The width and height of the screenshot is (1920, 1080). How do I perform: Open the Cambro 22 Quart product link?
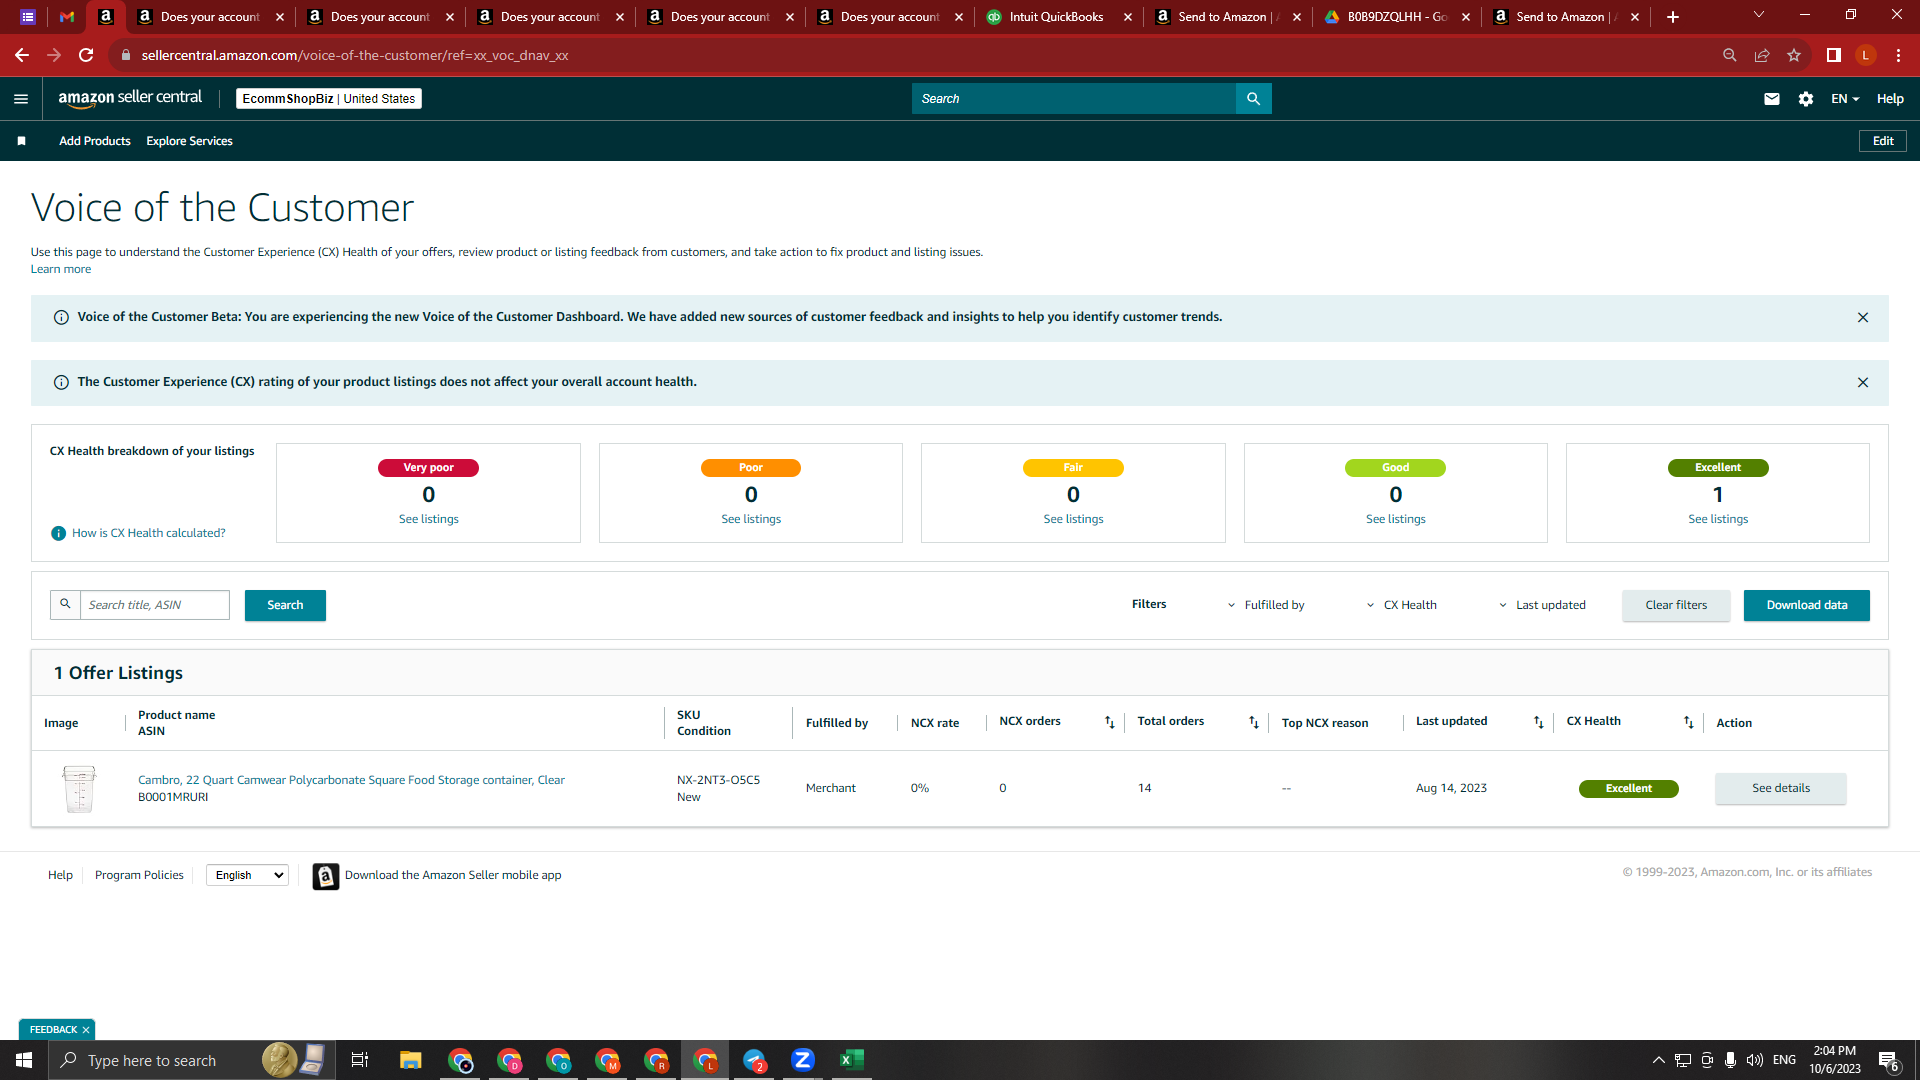click(x=351, y=780)
